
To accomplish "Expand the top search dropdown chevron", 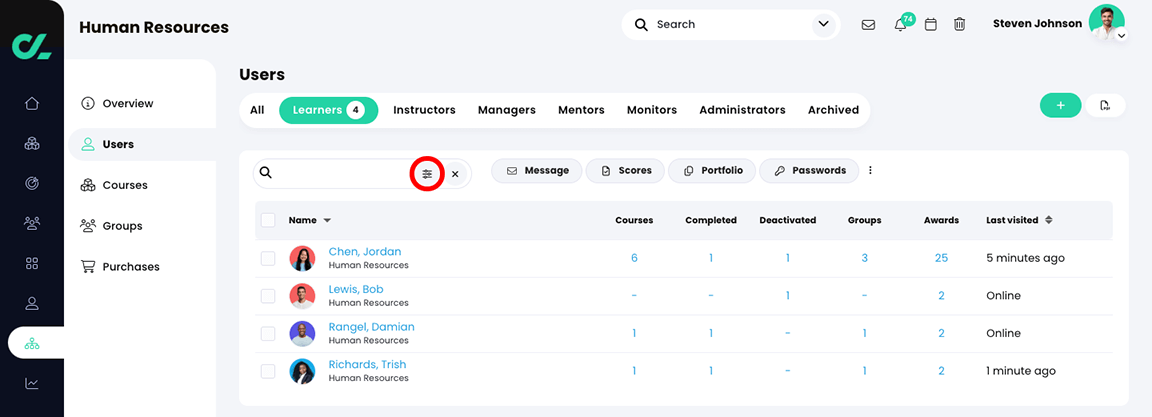I will coord(823,24).
